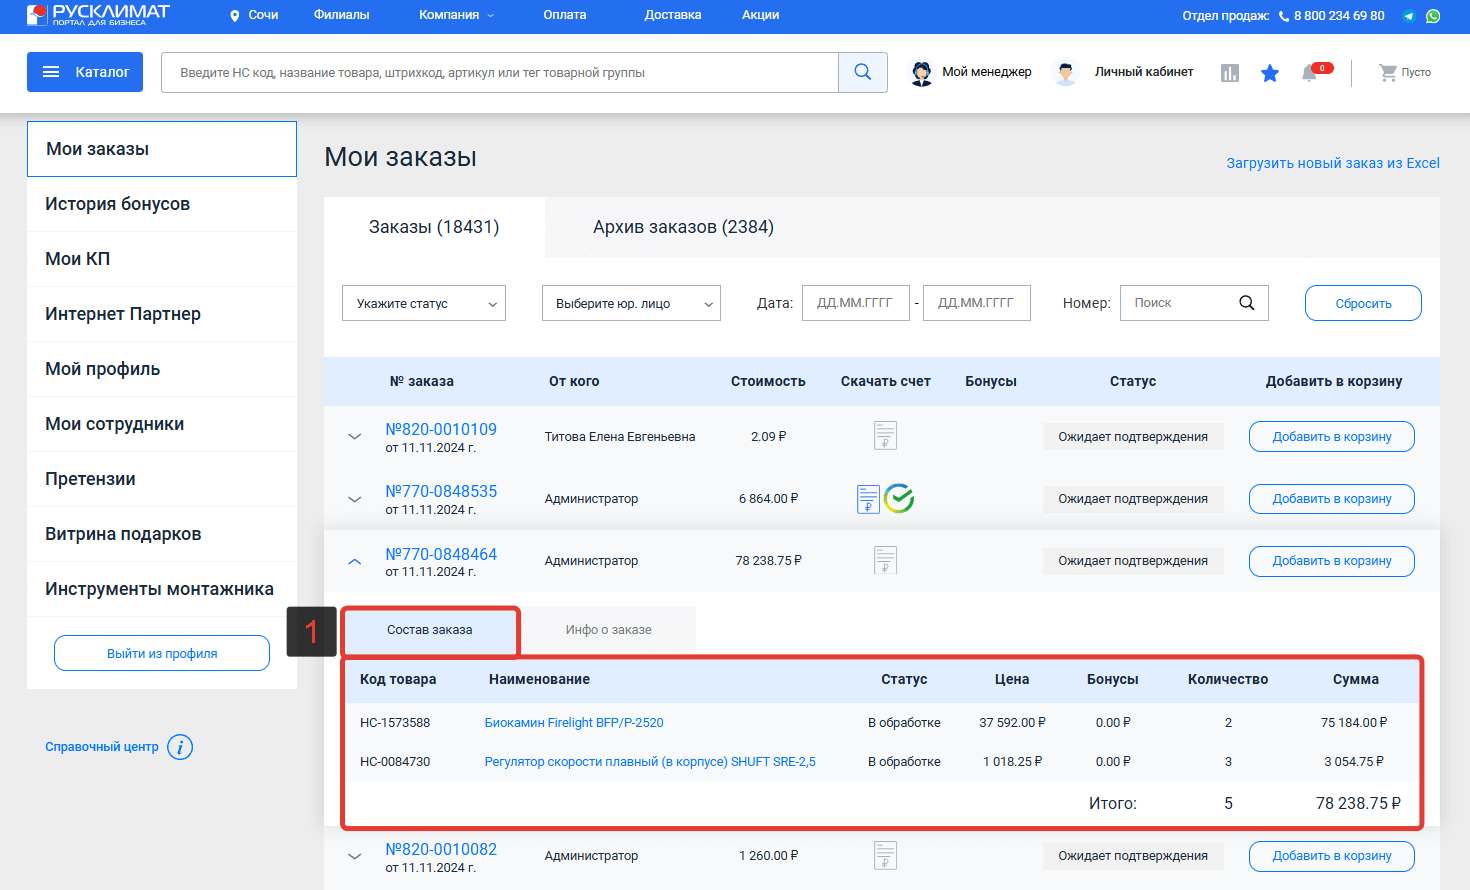Click the Личный кабинет avatar icon
Screen dimensions: 1470x890
(x=1066, y=73)
